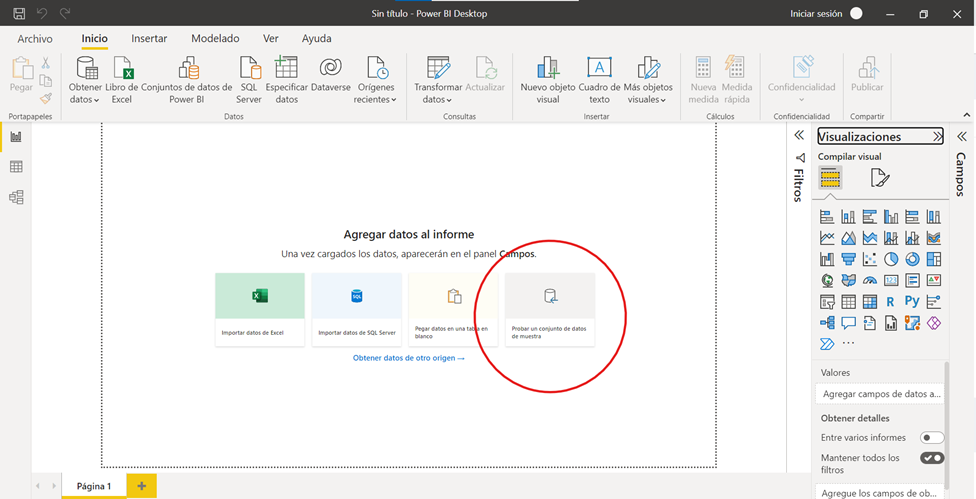976x499 pixels.
Task: Click the Undo arrow in title bar
Action: pyautogui.click(x=42, y=14)
